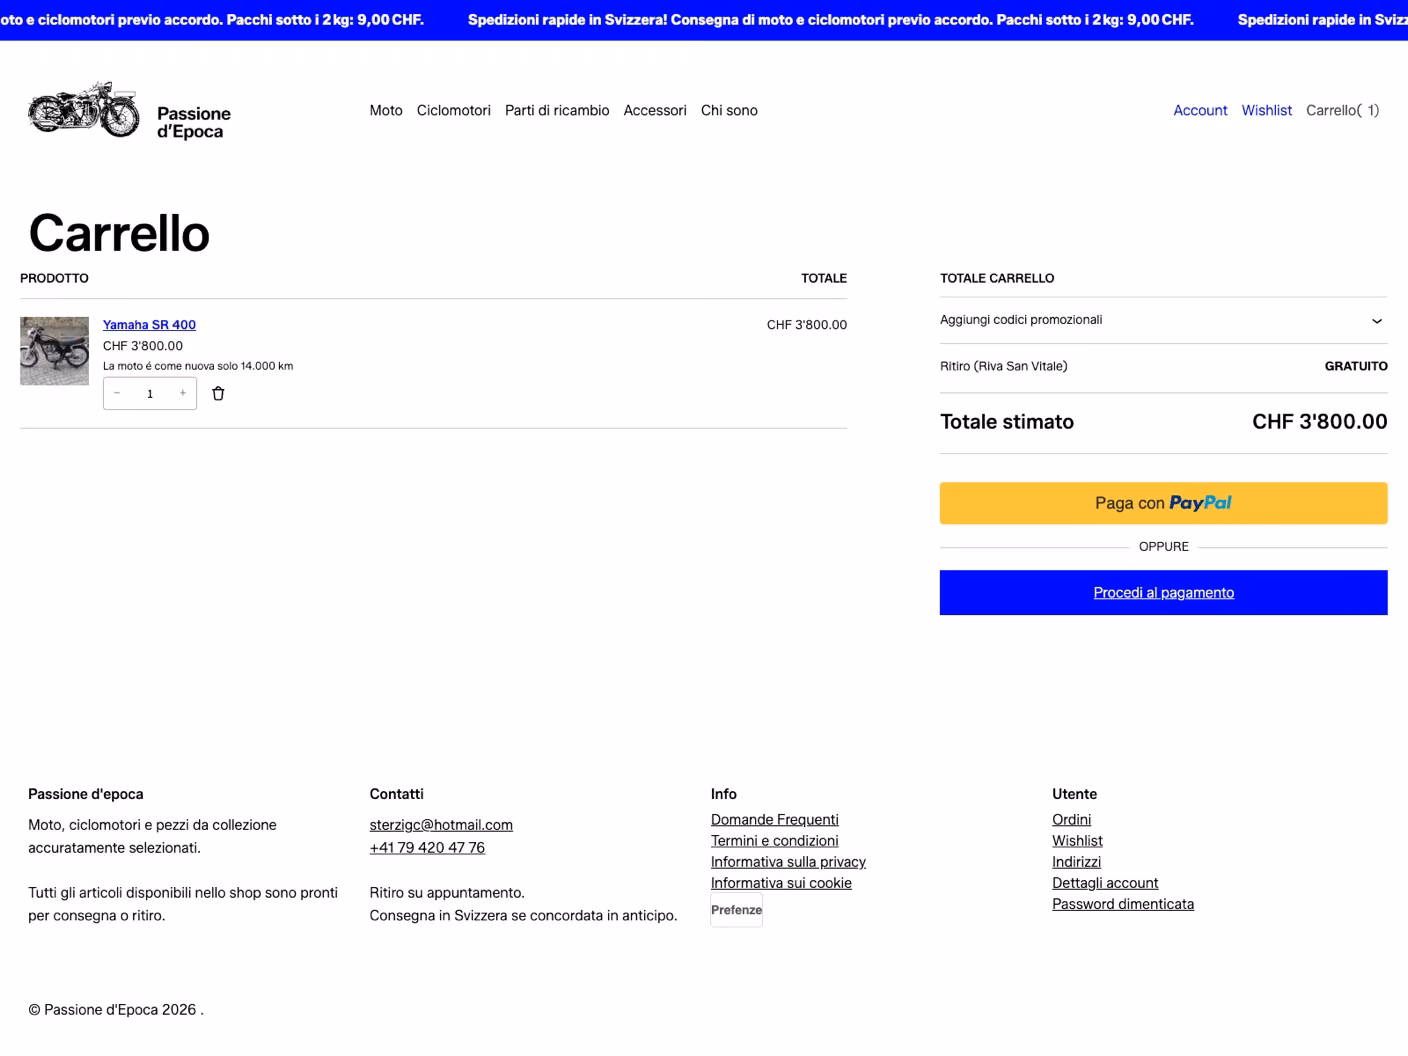Open the Accessori section
The width and height of the screenshot is (1408, 1056).
655,111
